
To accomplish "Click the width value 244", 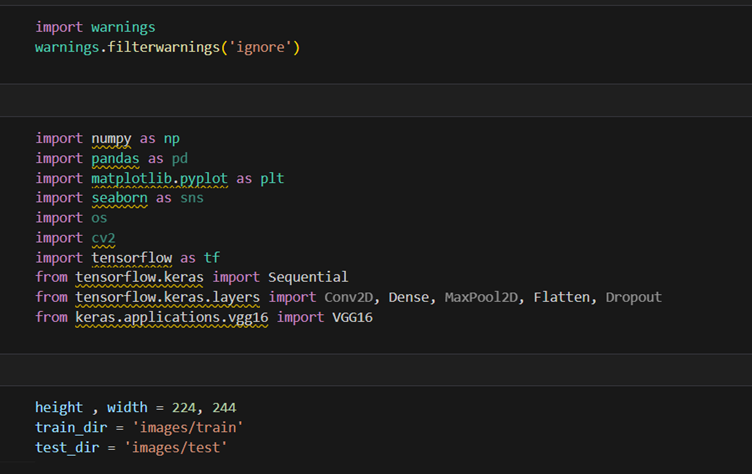I will [222, 408].
